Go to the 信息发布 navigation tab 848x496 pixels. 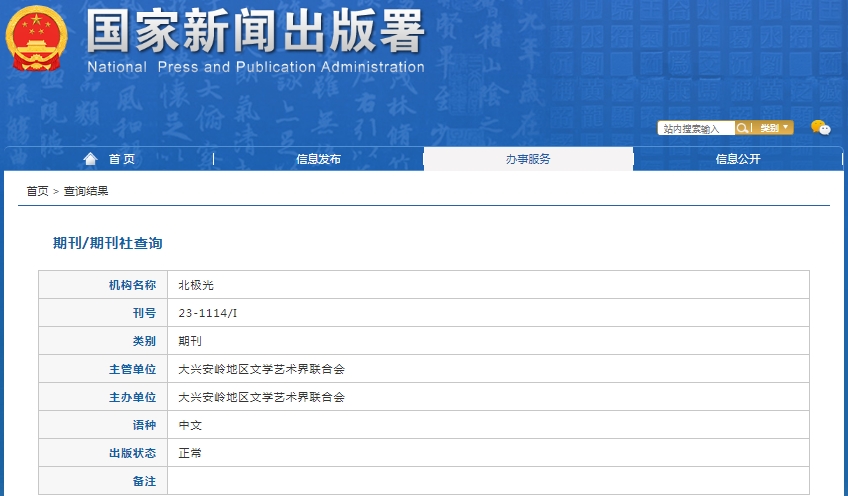click(x=318, y=159)
